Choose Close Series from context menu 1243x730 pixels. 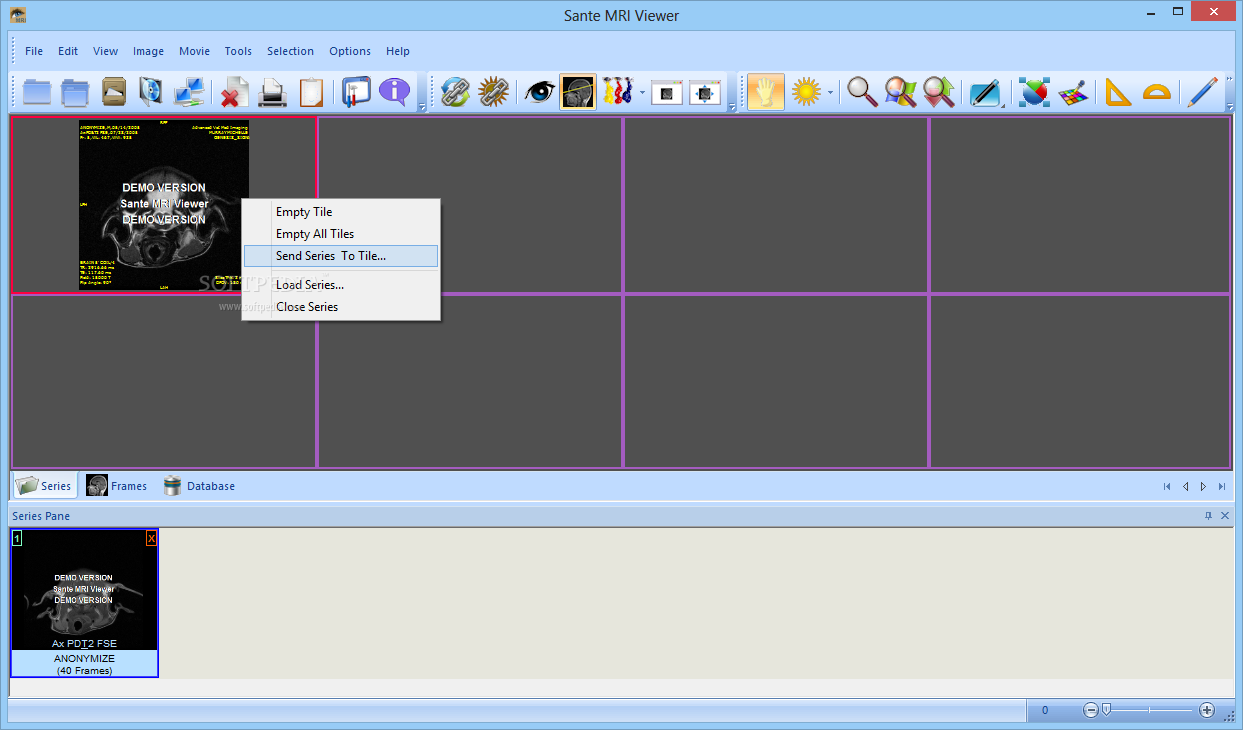point(341,307)
